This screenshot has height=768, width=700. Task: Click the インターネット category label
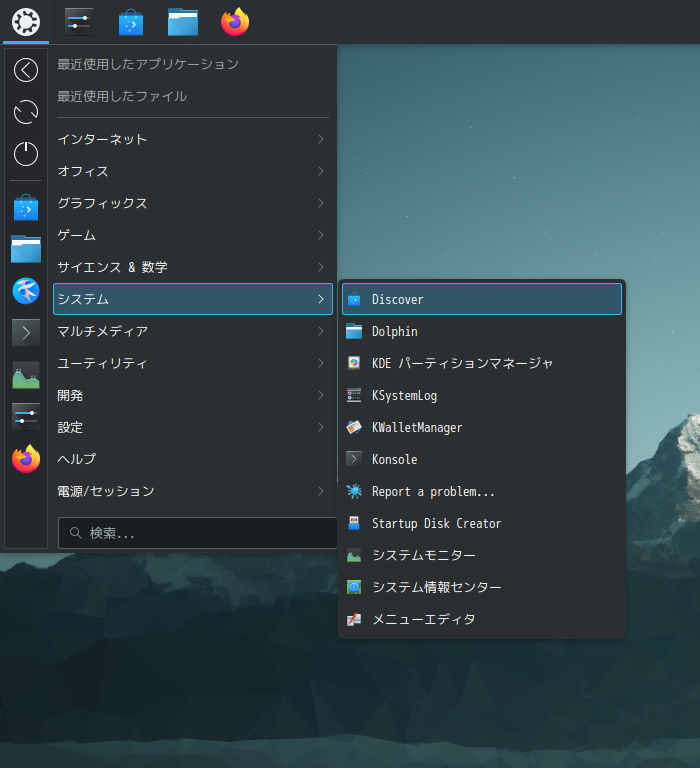tap(102, 139)
